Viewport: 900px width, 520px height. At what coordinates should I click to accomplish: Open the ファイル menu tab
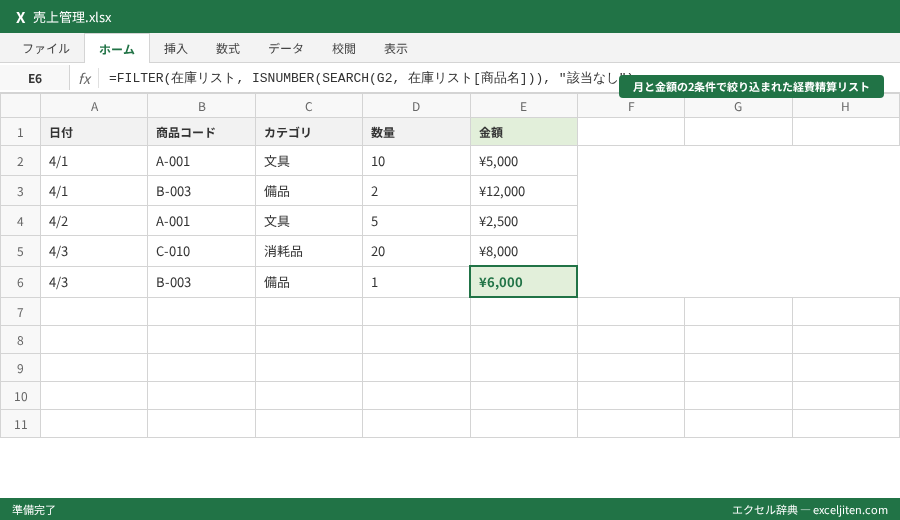(46, 49)
